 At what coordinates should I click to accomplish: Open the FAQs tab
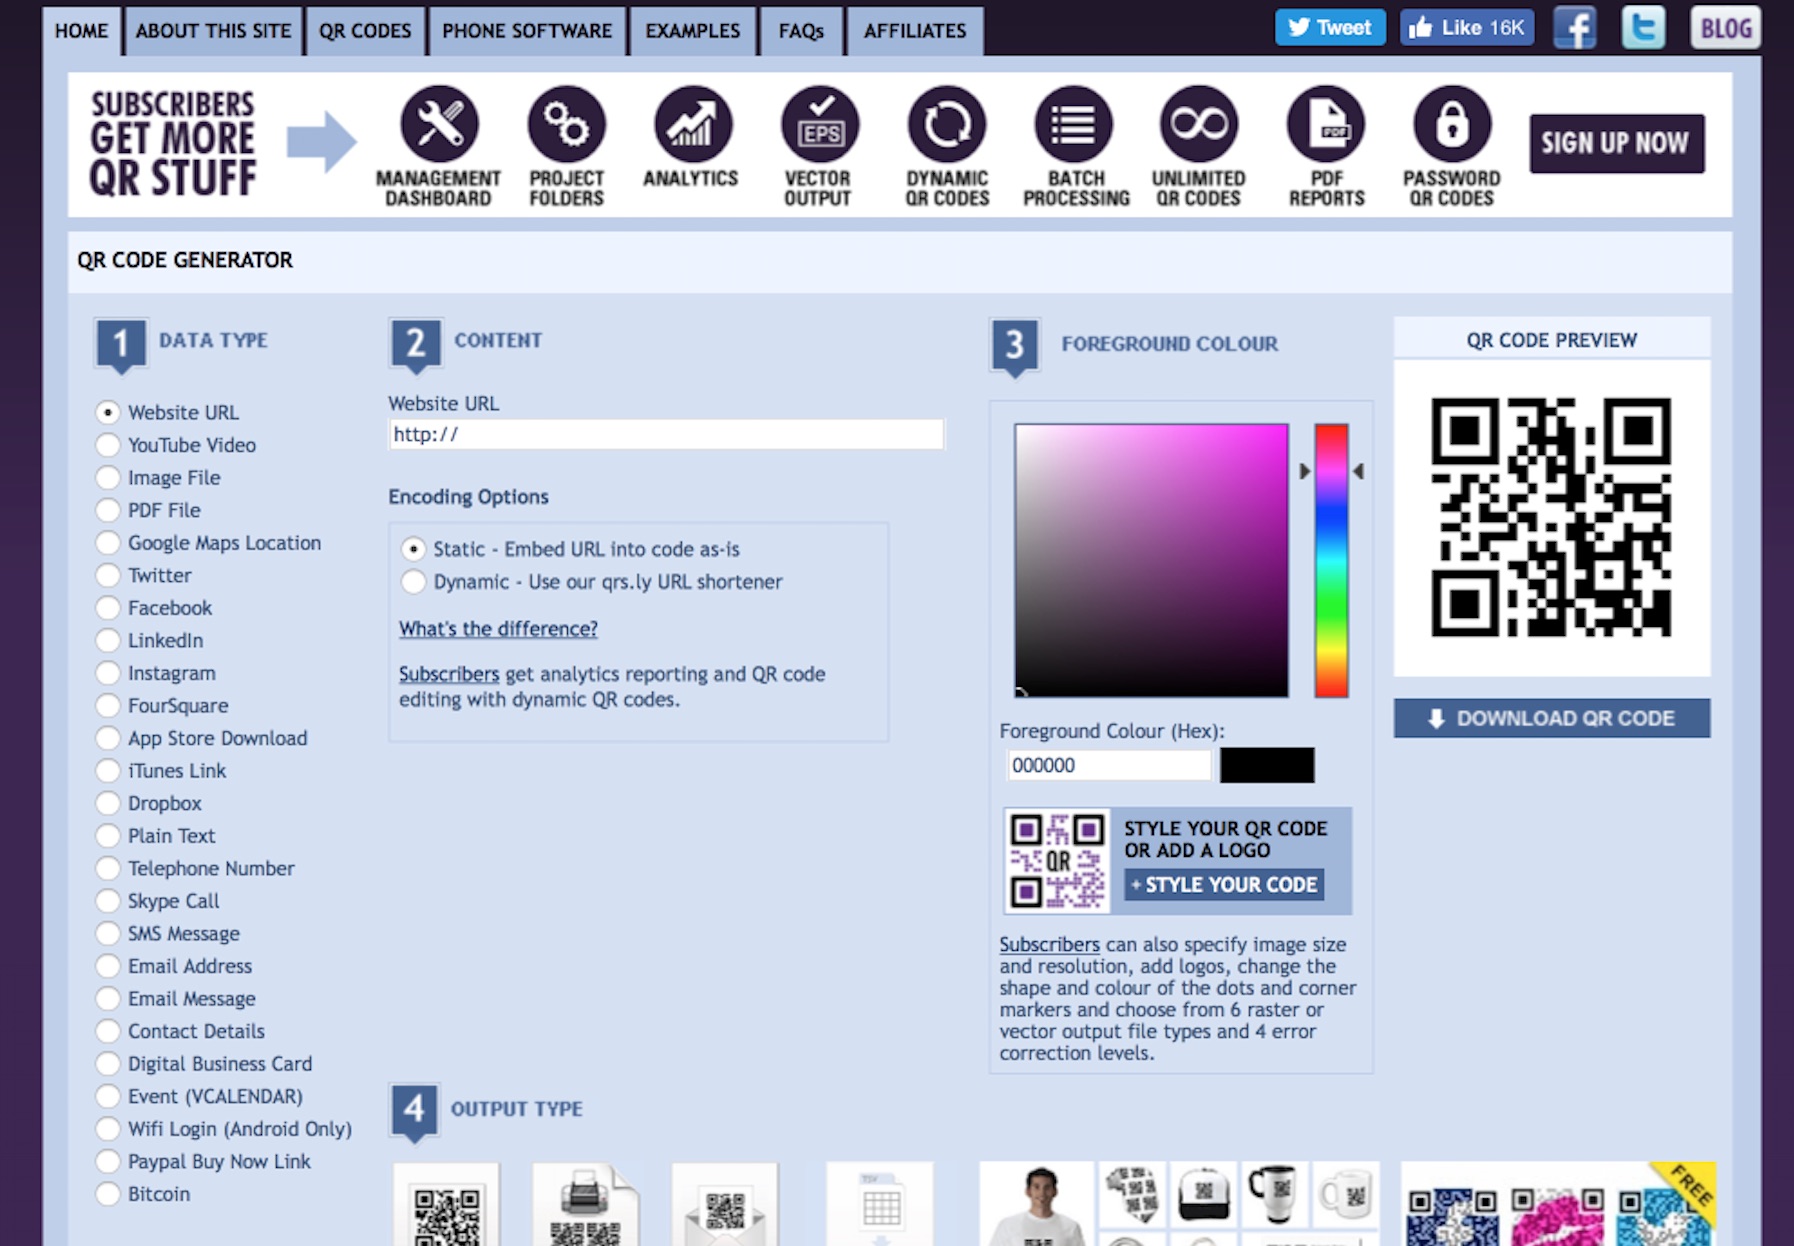pos(801,31)
